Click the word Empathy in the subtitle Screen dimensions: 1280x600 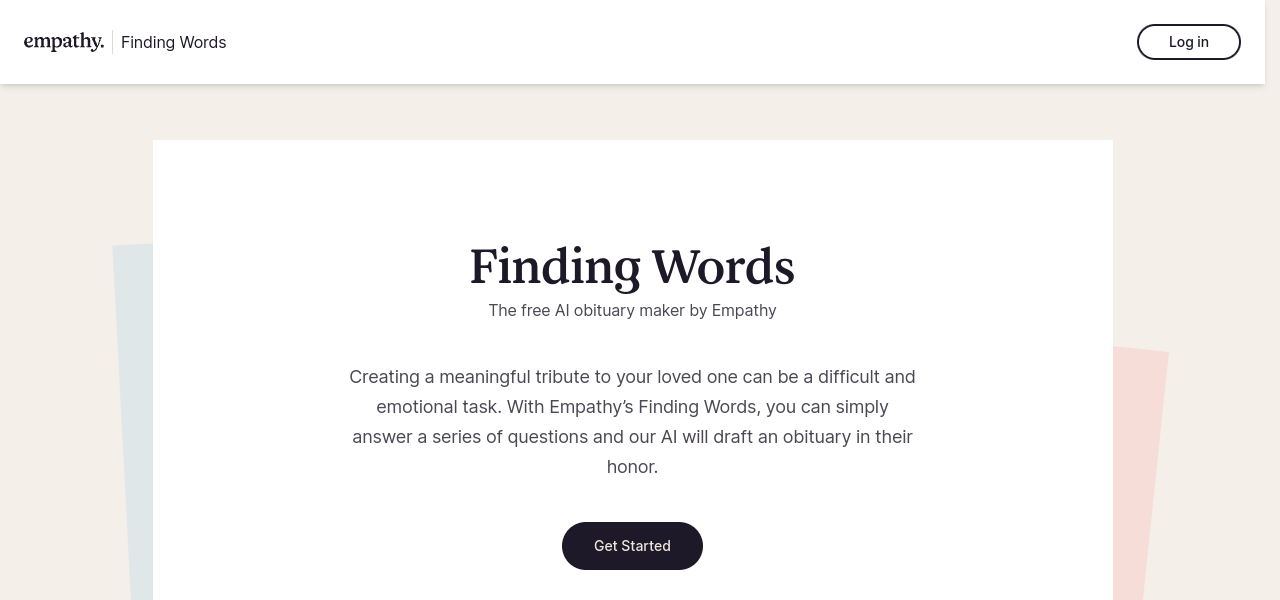click(x=744, y=311)
